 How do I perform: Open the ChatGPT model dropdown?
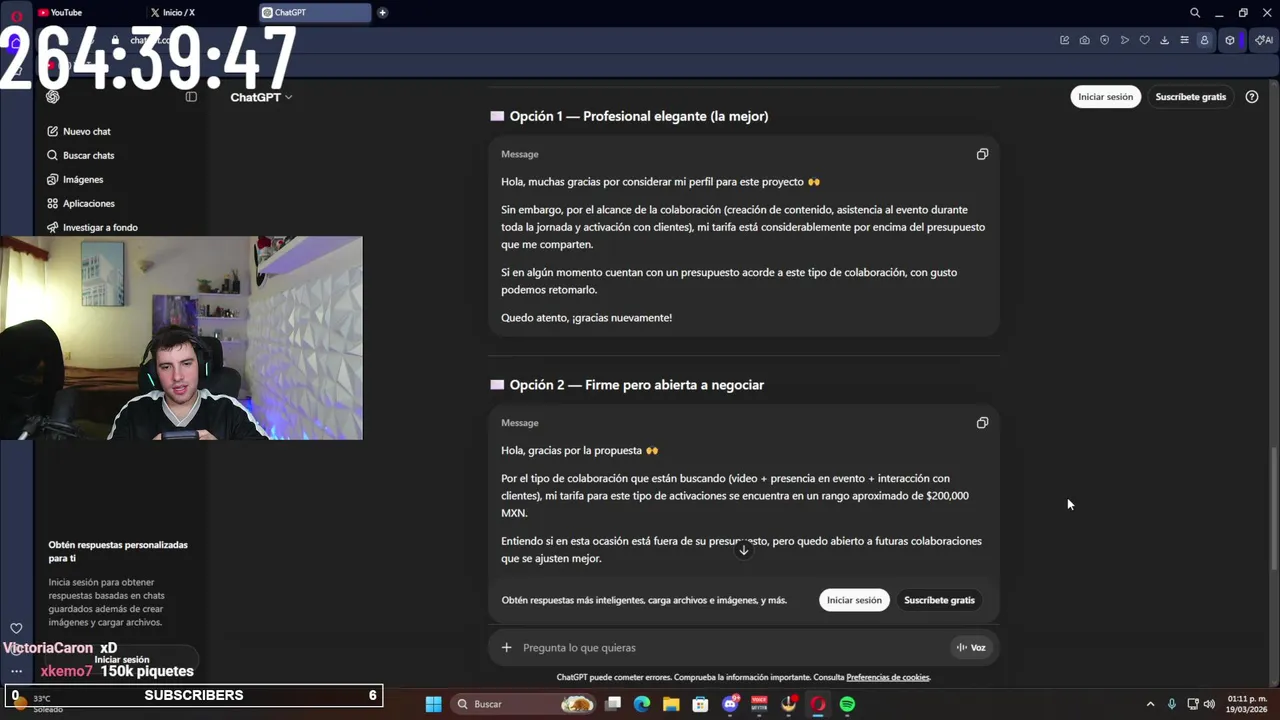(x=261, y=97)
